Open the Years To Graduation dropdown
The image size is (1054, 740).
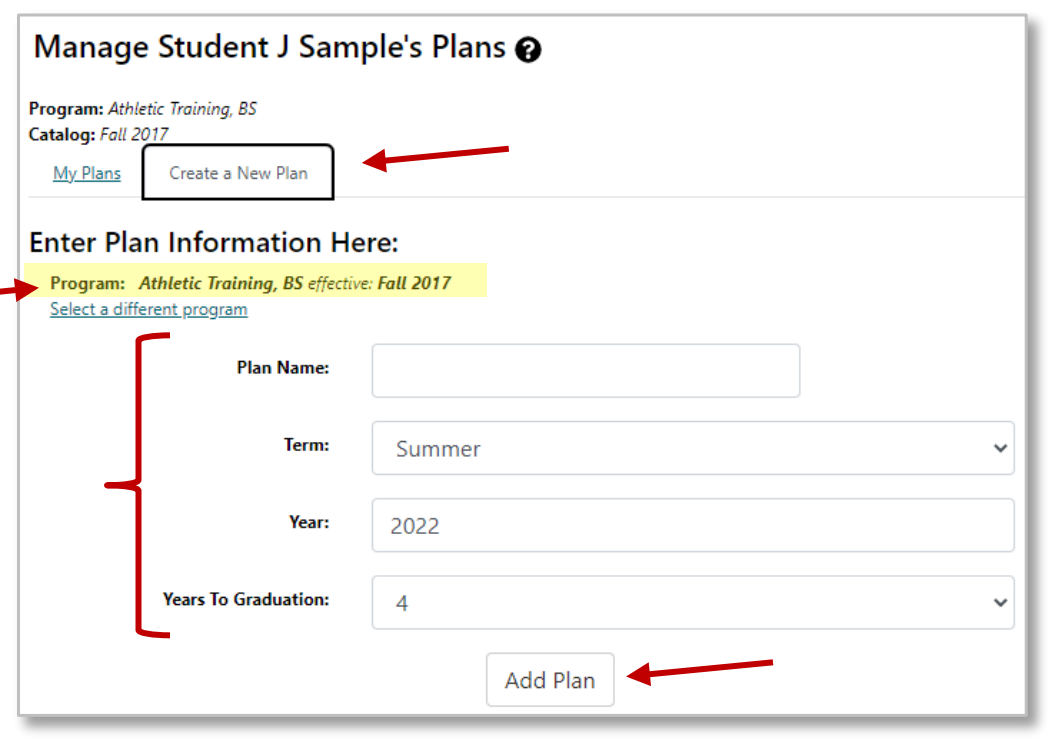[692, 602]
